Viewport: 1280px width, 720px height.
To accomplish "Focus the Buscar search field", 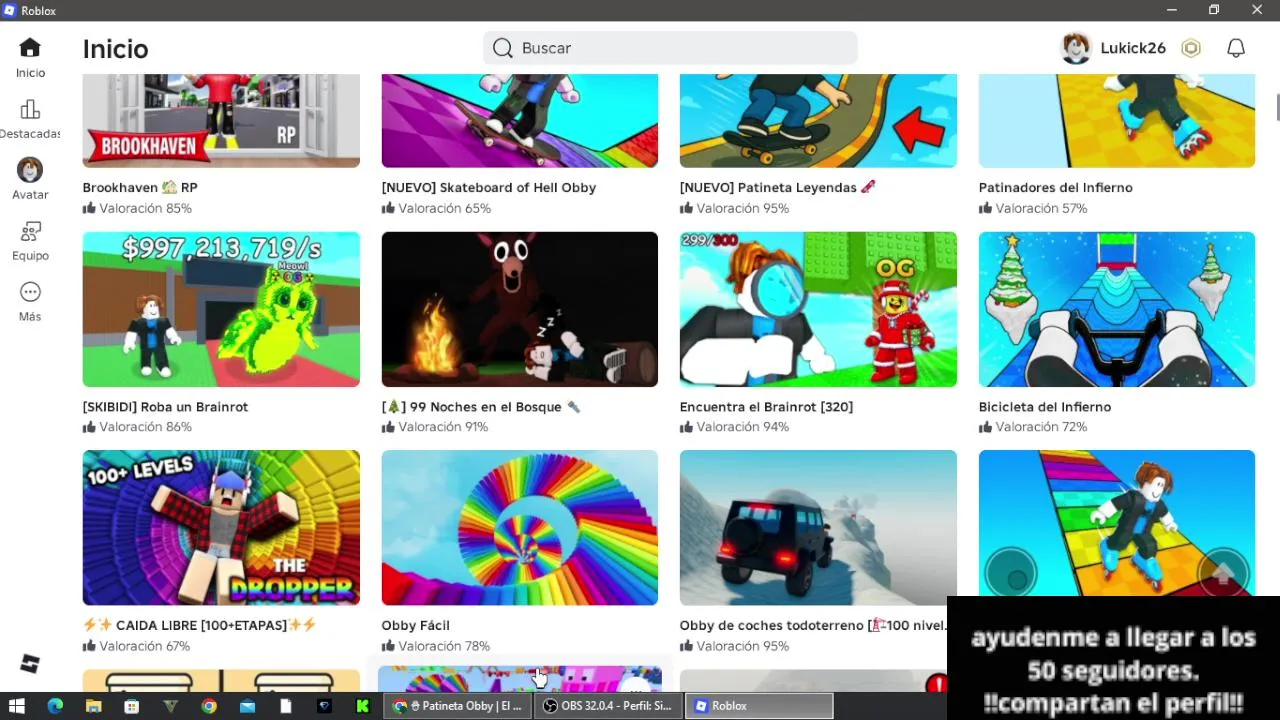I will click(x=670, y=48).
